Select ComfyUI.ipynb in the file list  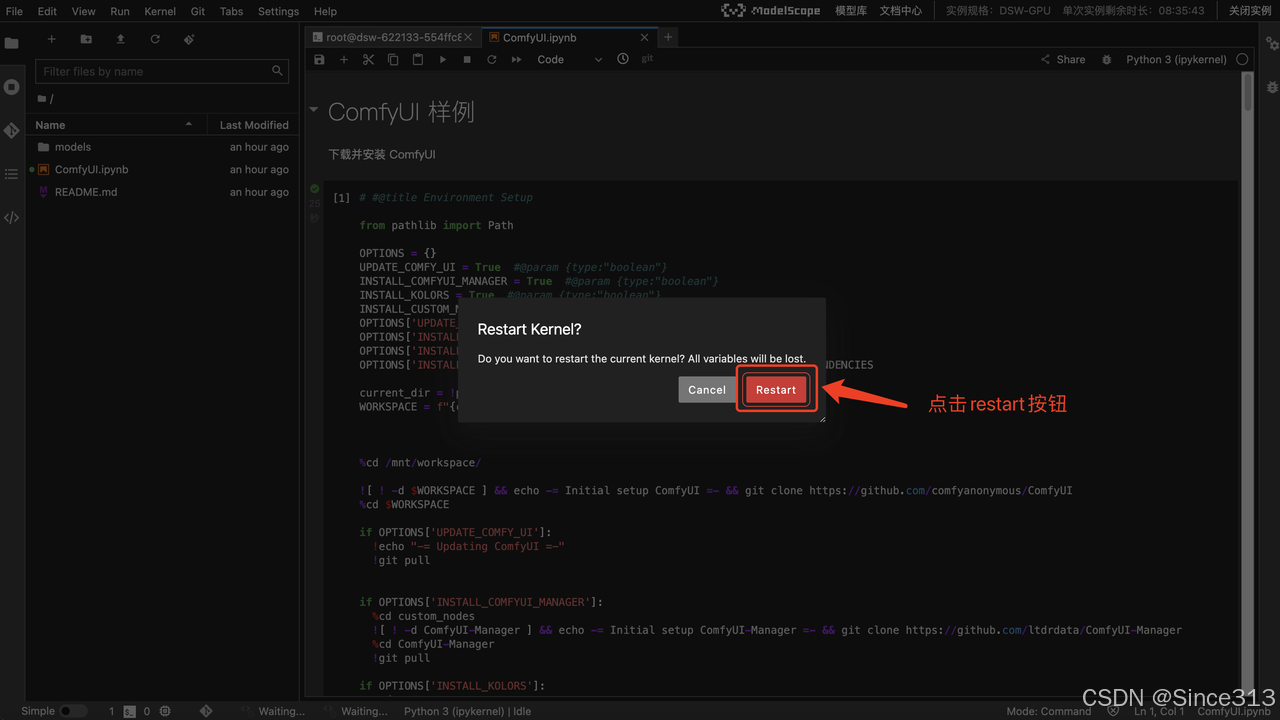click(162, 170)
